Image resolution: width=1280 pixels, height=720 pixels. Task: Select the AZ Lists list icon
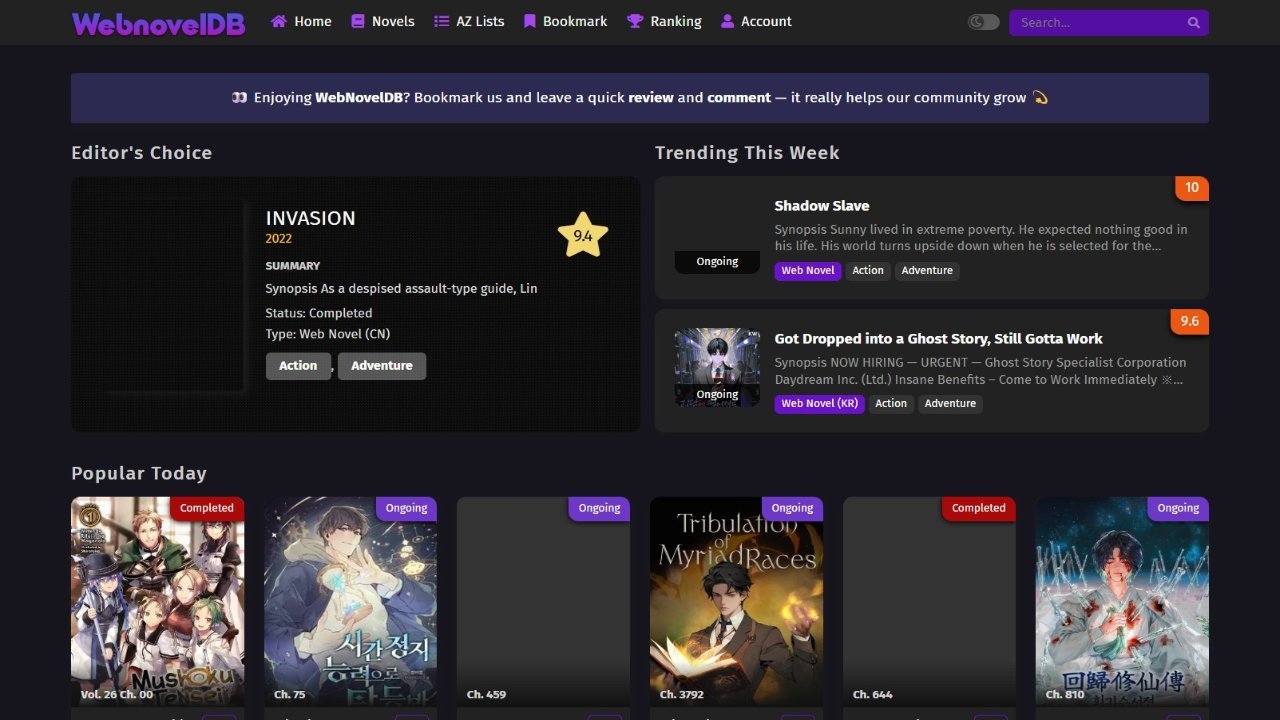(441, 21)
